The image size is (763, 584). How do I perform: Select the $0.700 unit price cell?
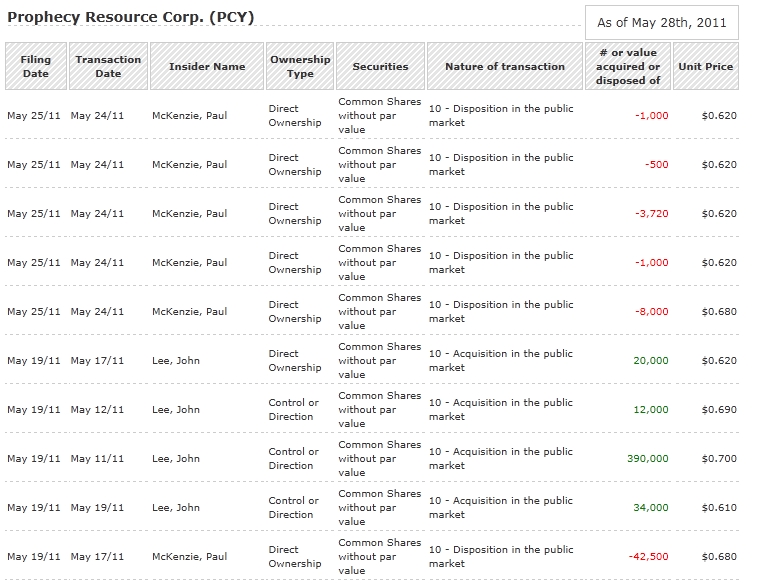point(719,459)
